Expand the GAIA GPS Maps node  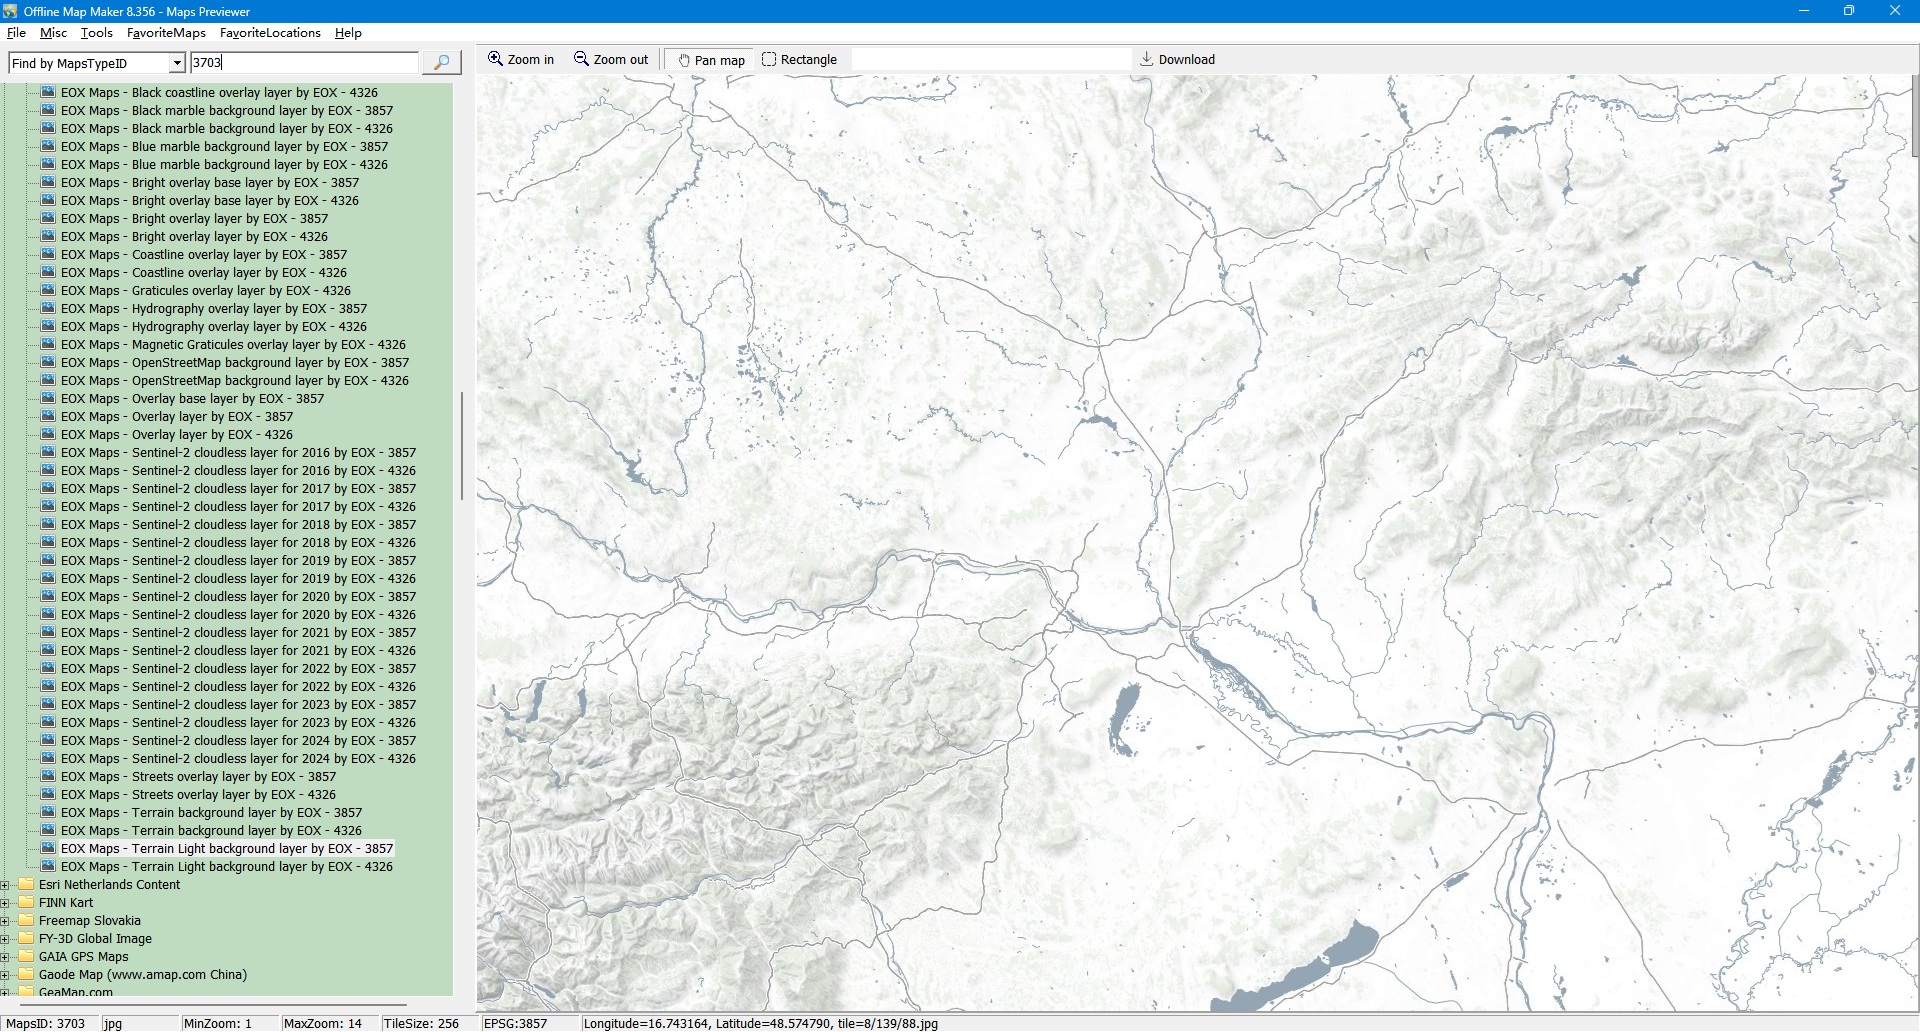click(x=6, y=957)
